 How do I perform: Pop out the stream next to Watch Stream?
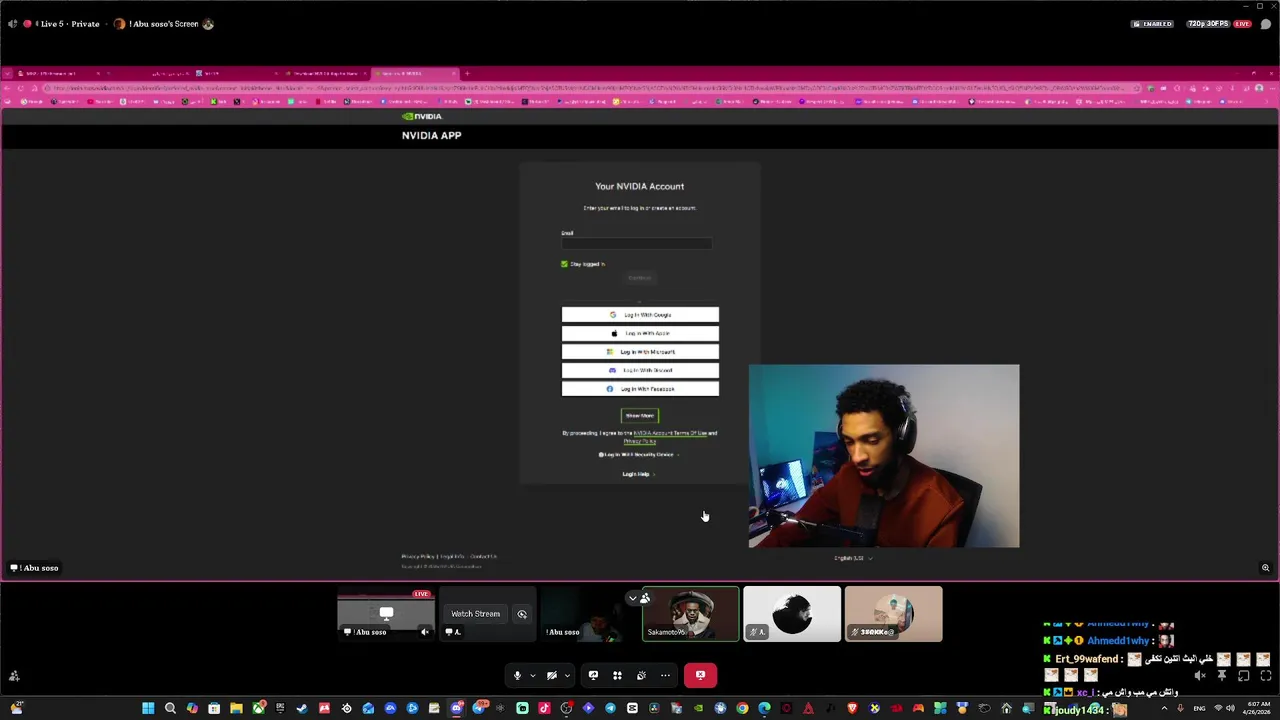(x=521, y=614)
